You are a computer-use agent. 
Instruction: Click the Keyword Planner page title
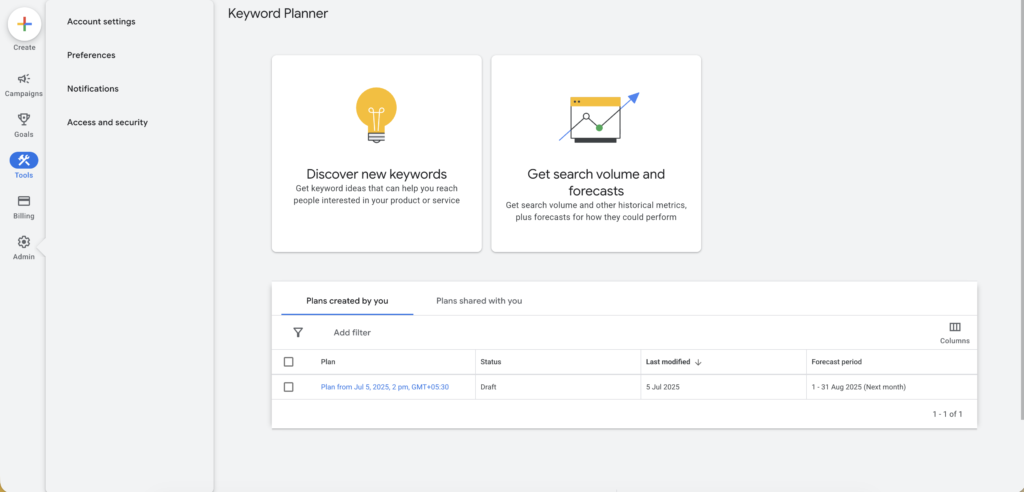(x=278, y=13)
